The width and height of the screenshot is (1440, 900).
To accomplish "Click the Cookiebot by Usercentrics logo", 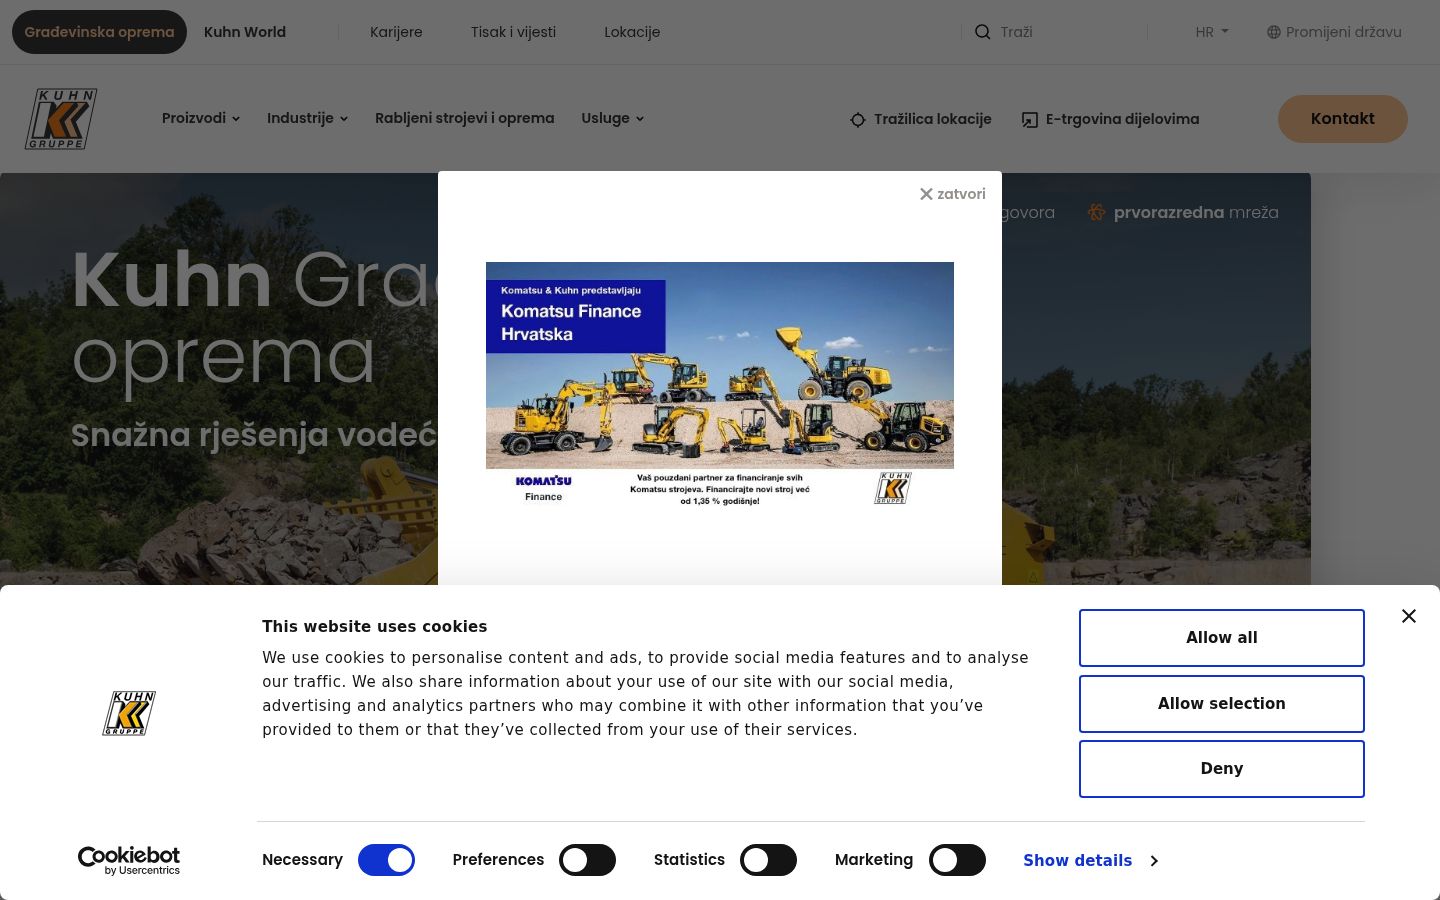I will click(x=129, y=860).
